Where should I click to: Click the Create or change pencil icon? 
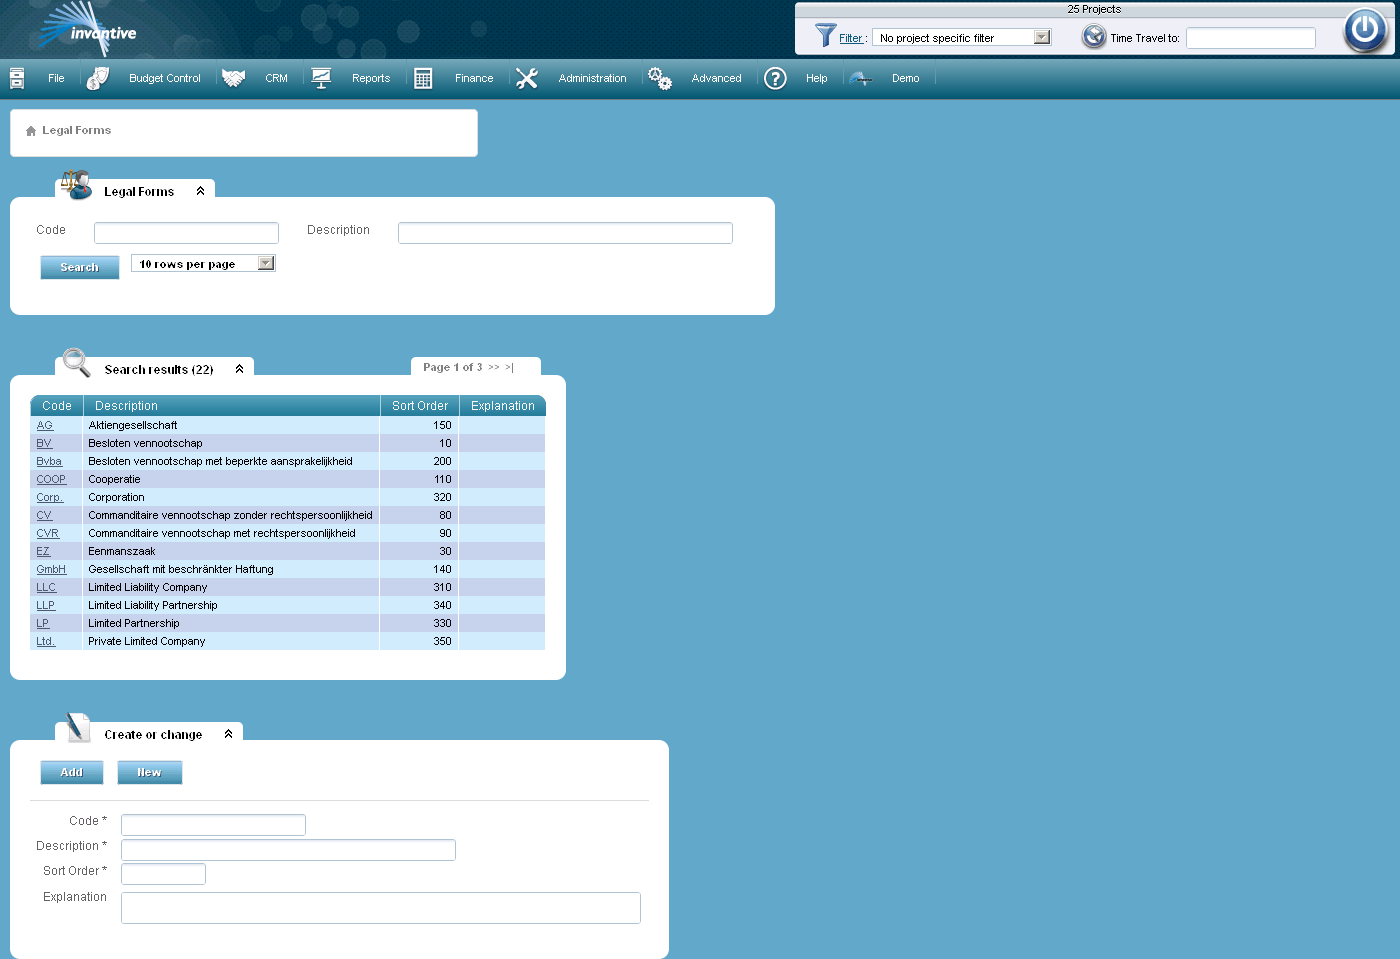pyautogui.click(x=78, y=727)
